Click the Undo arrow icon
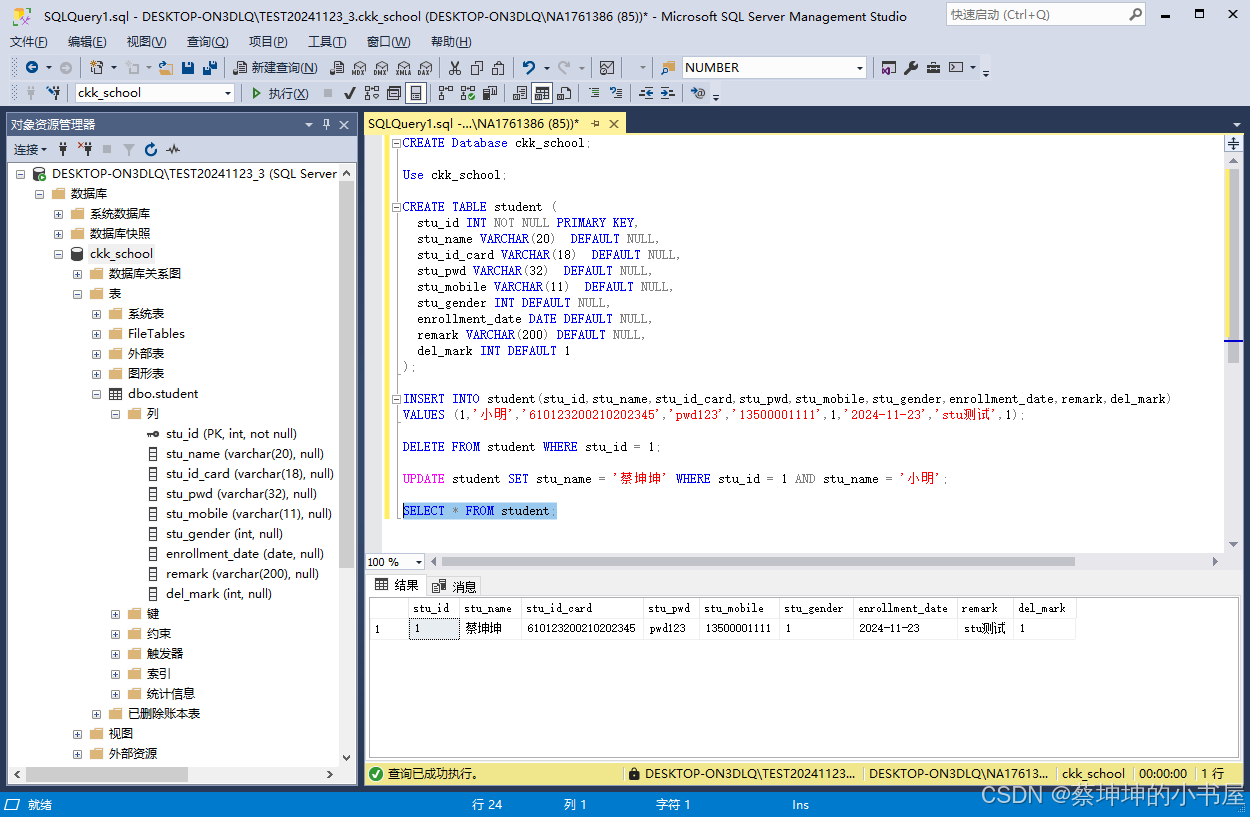Viewport: 1250px width, 817px height. pyautogui.click(x=529, y=68)
